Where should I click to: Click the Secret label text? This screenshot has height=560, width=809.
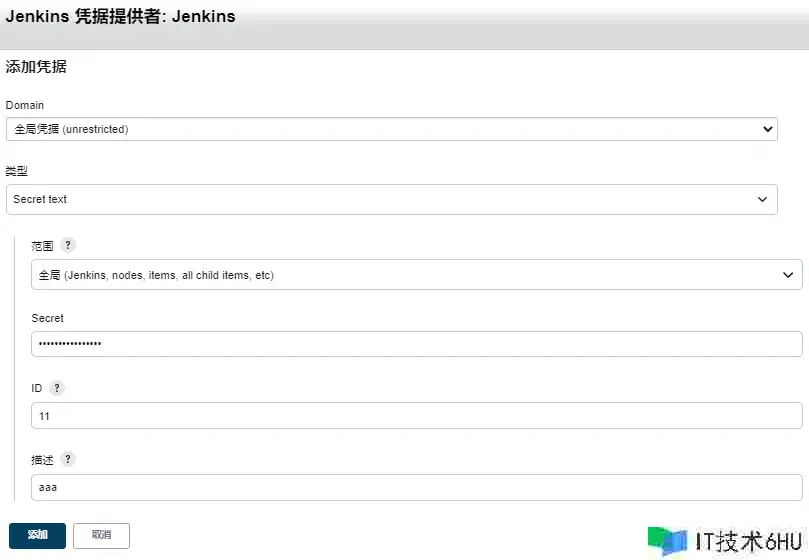[47, 318]
